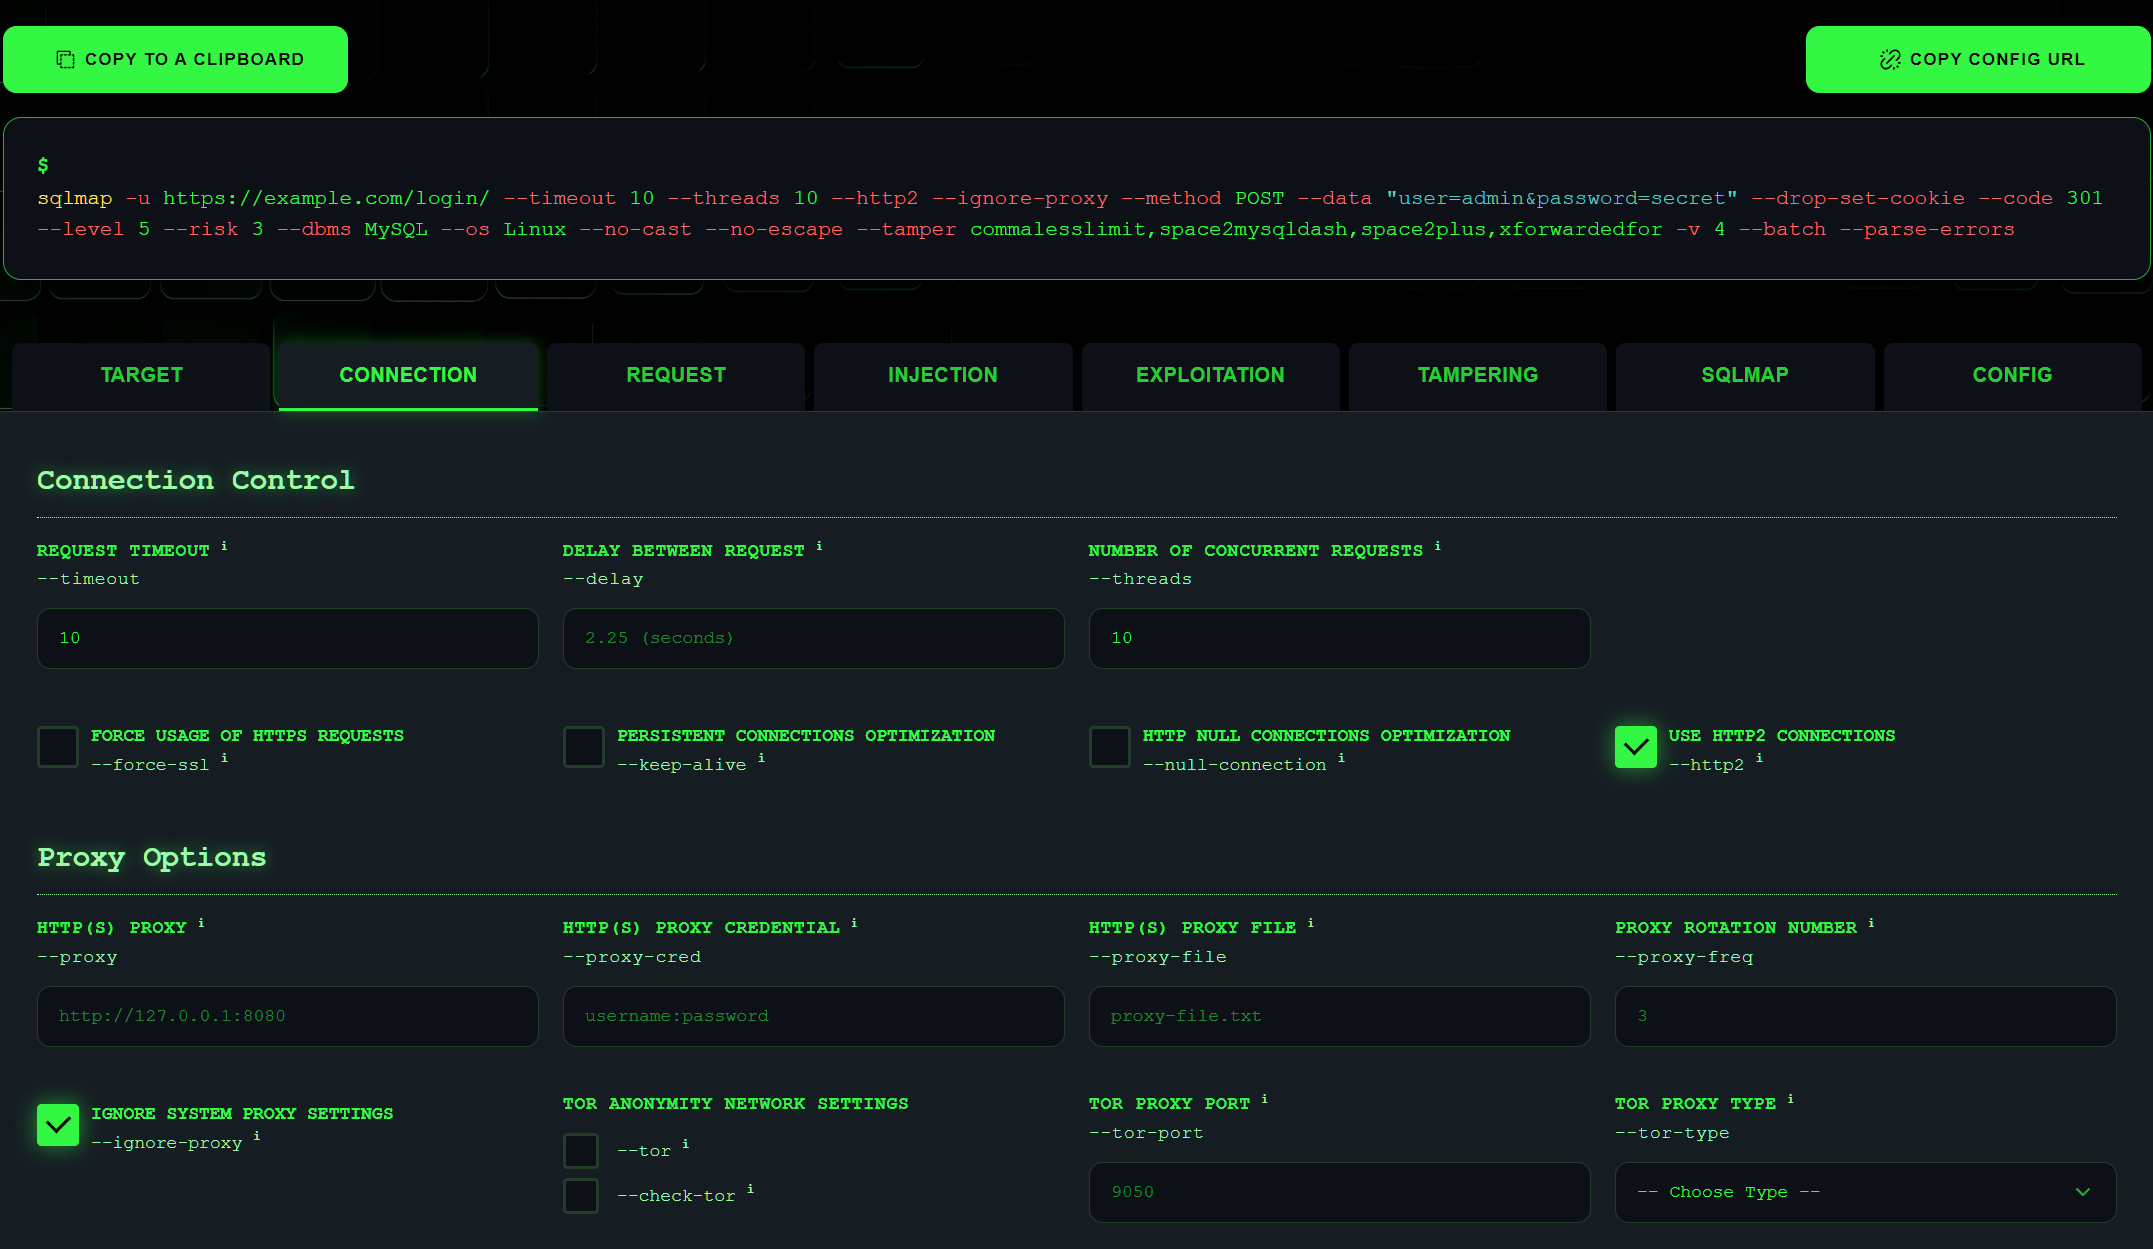Click info icon beside --keep-alive

point(761,758)
